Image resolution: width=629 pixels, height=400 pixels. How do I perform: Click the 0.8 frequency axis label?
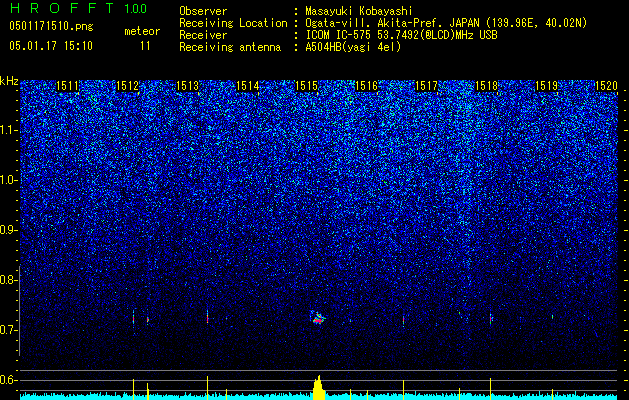8,280
